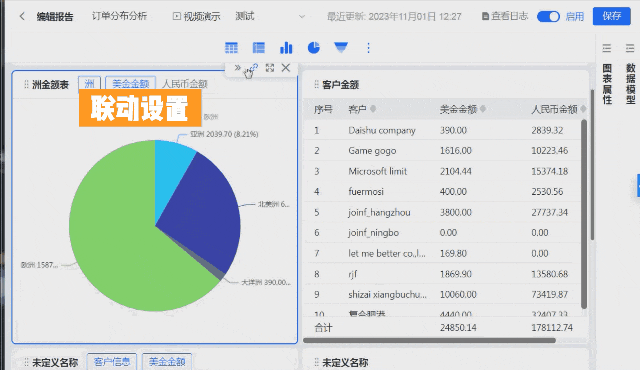
Task: Grab the drag handle beside 客户金额
Action: point(316,84)
